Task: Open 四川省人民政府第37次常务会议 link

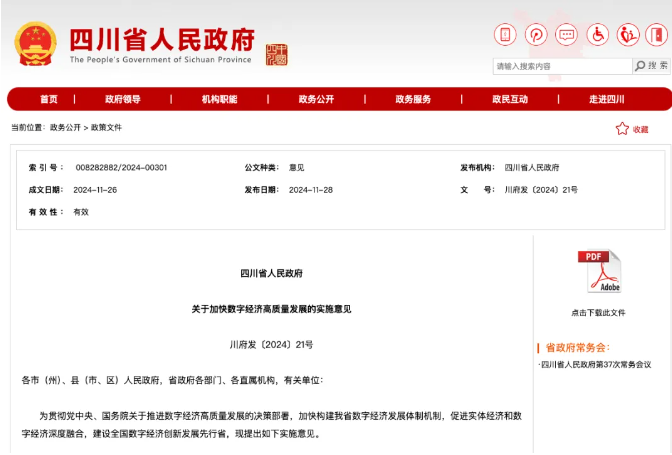Action: [x=596, y=365]
